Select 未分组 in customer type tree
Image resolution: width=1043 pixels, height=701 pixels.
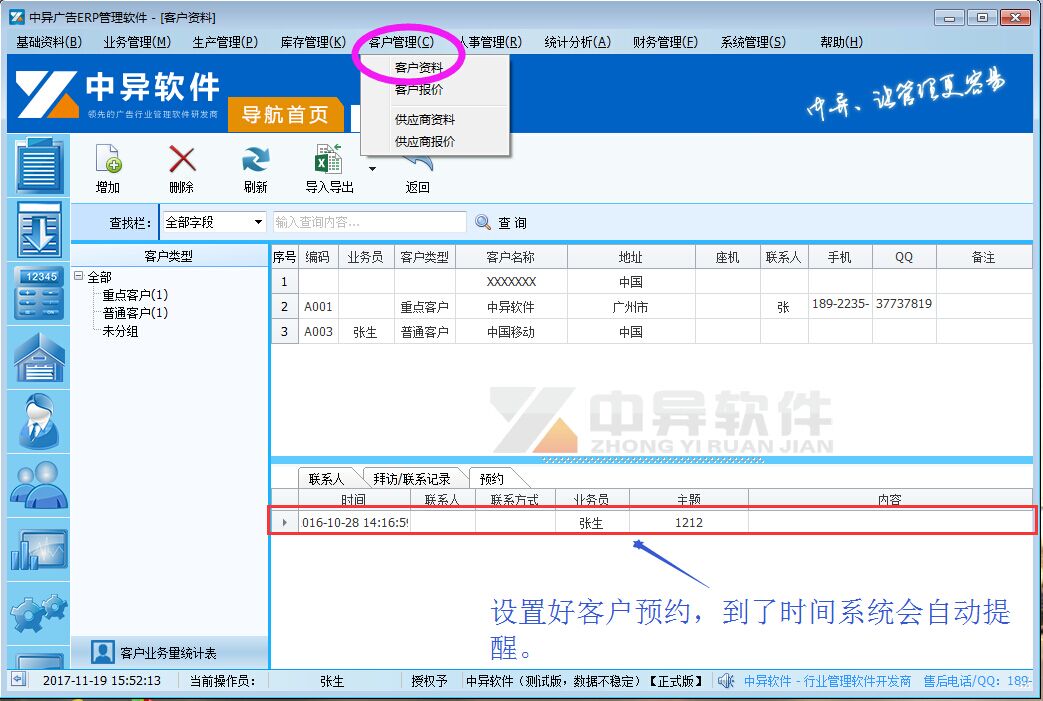click(x=120, y=331)
